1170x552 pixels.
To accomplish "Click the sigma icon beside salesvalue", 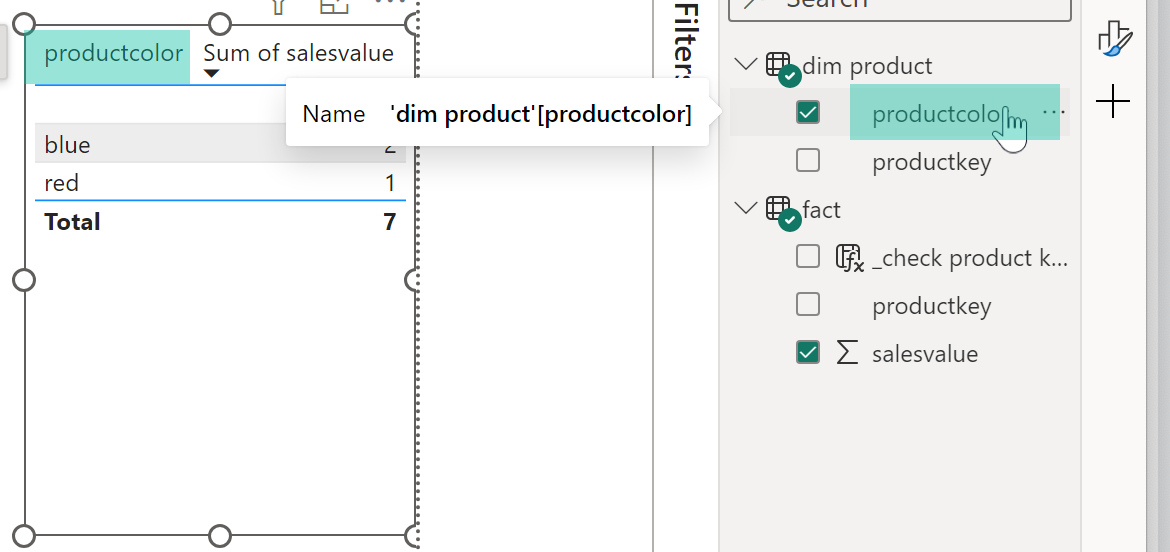I will click(x=847, y=352).
